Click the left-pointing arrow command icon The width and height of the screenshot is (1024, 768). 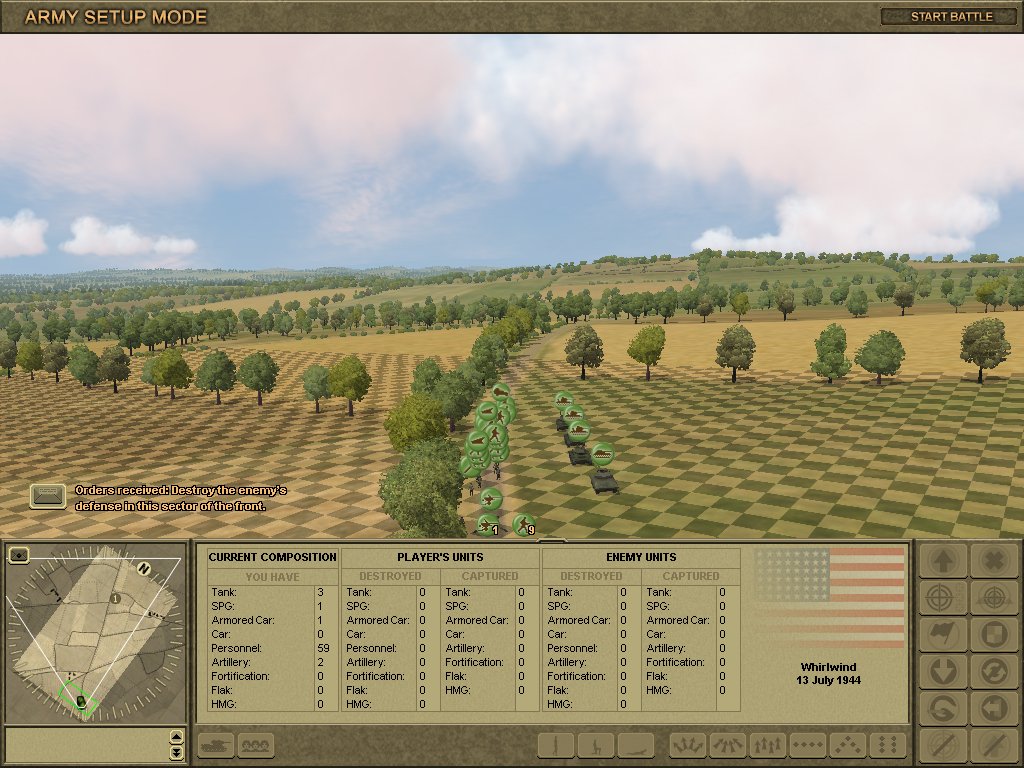(x=993, y=706)
